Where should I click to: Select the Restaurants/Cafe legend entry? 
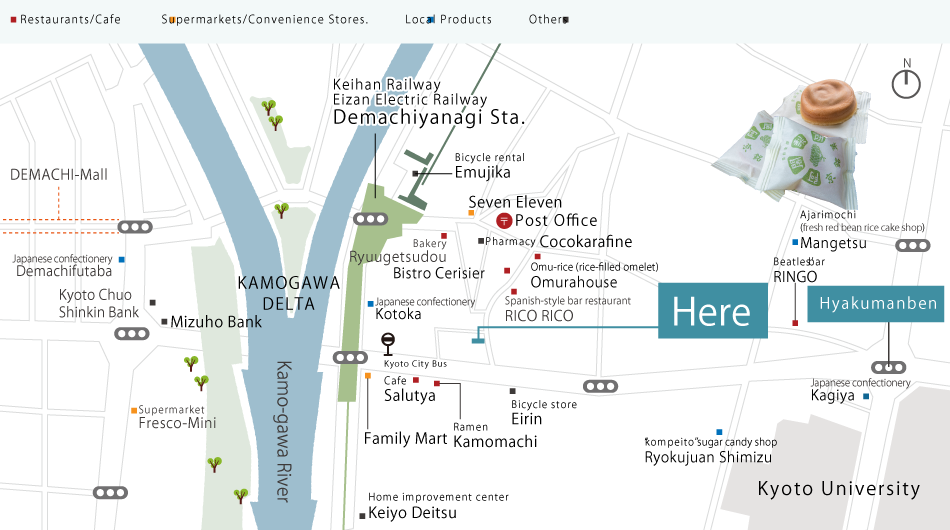point(65,19)
